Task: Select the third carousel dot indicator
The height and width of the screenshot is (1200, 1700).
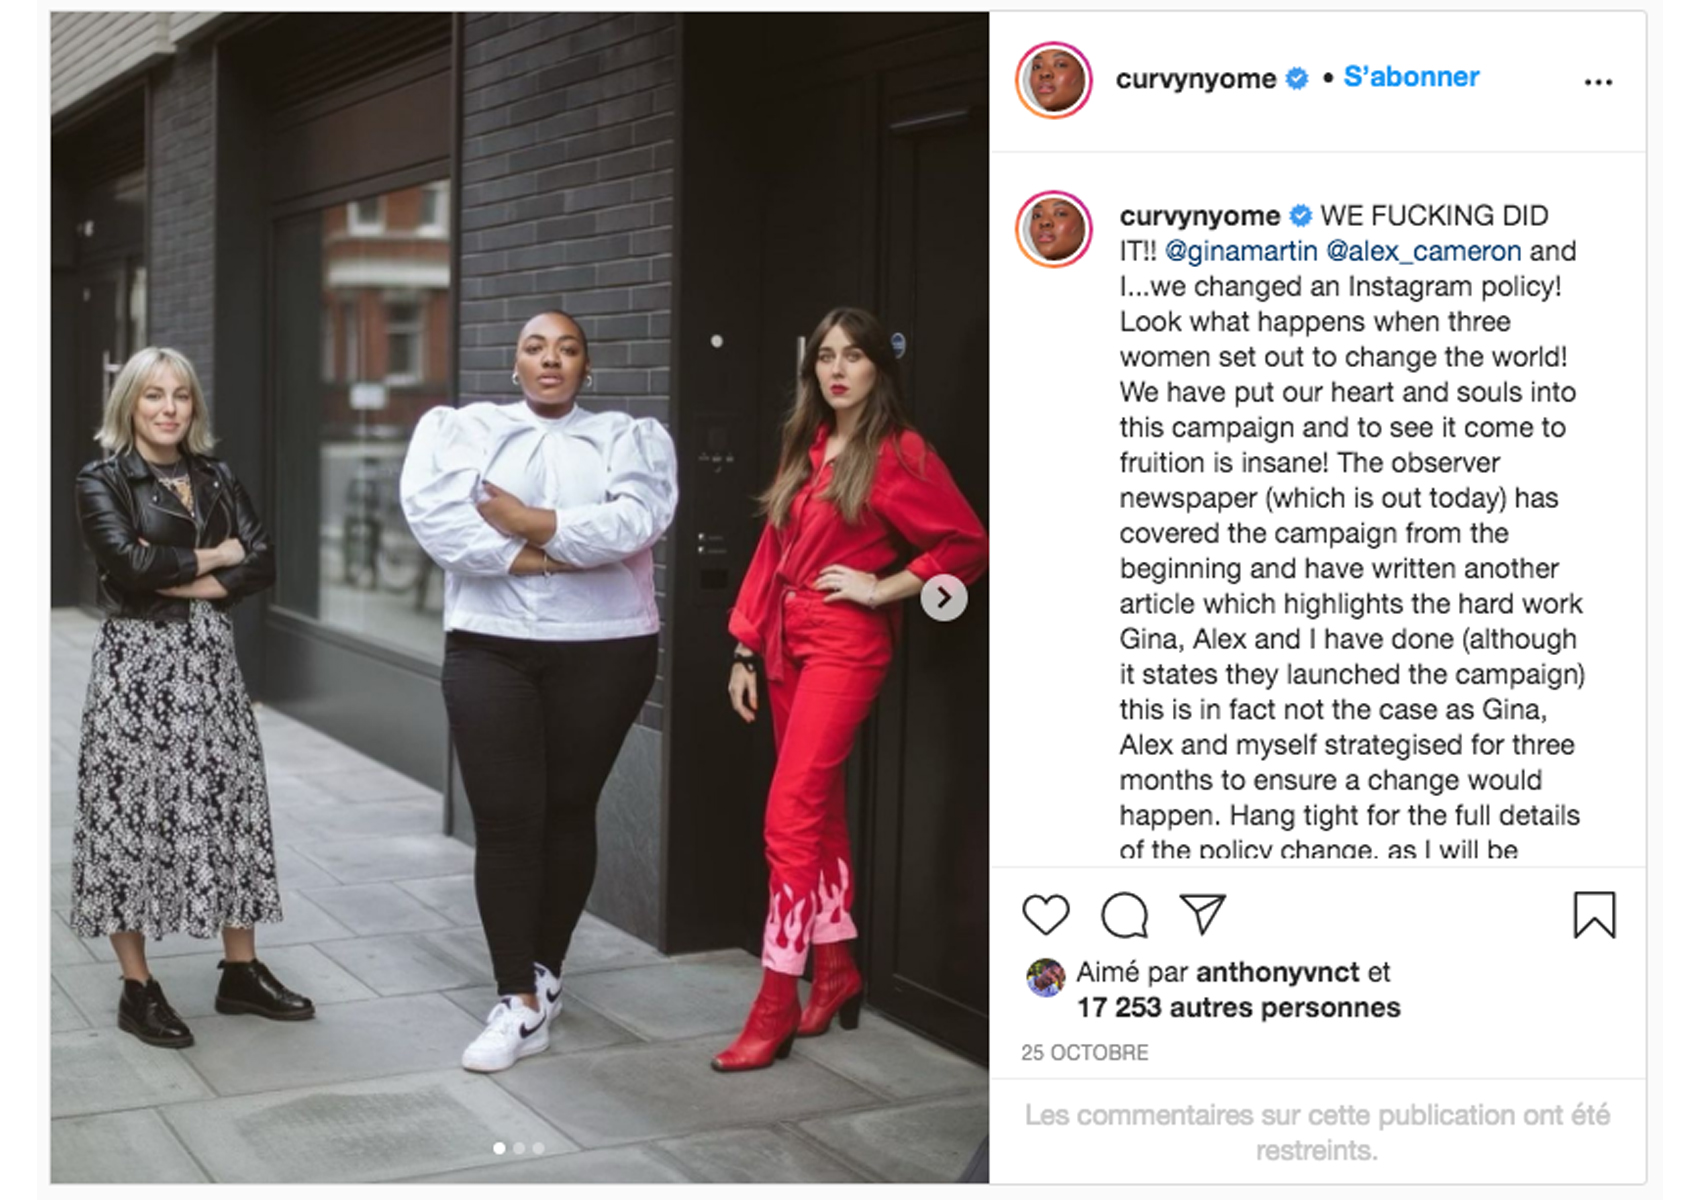Action: coord(539,1148)
